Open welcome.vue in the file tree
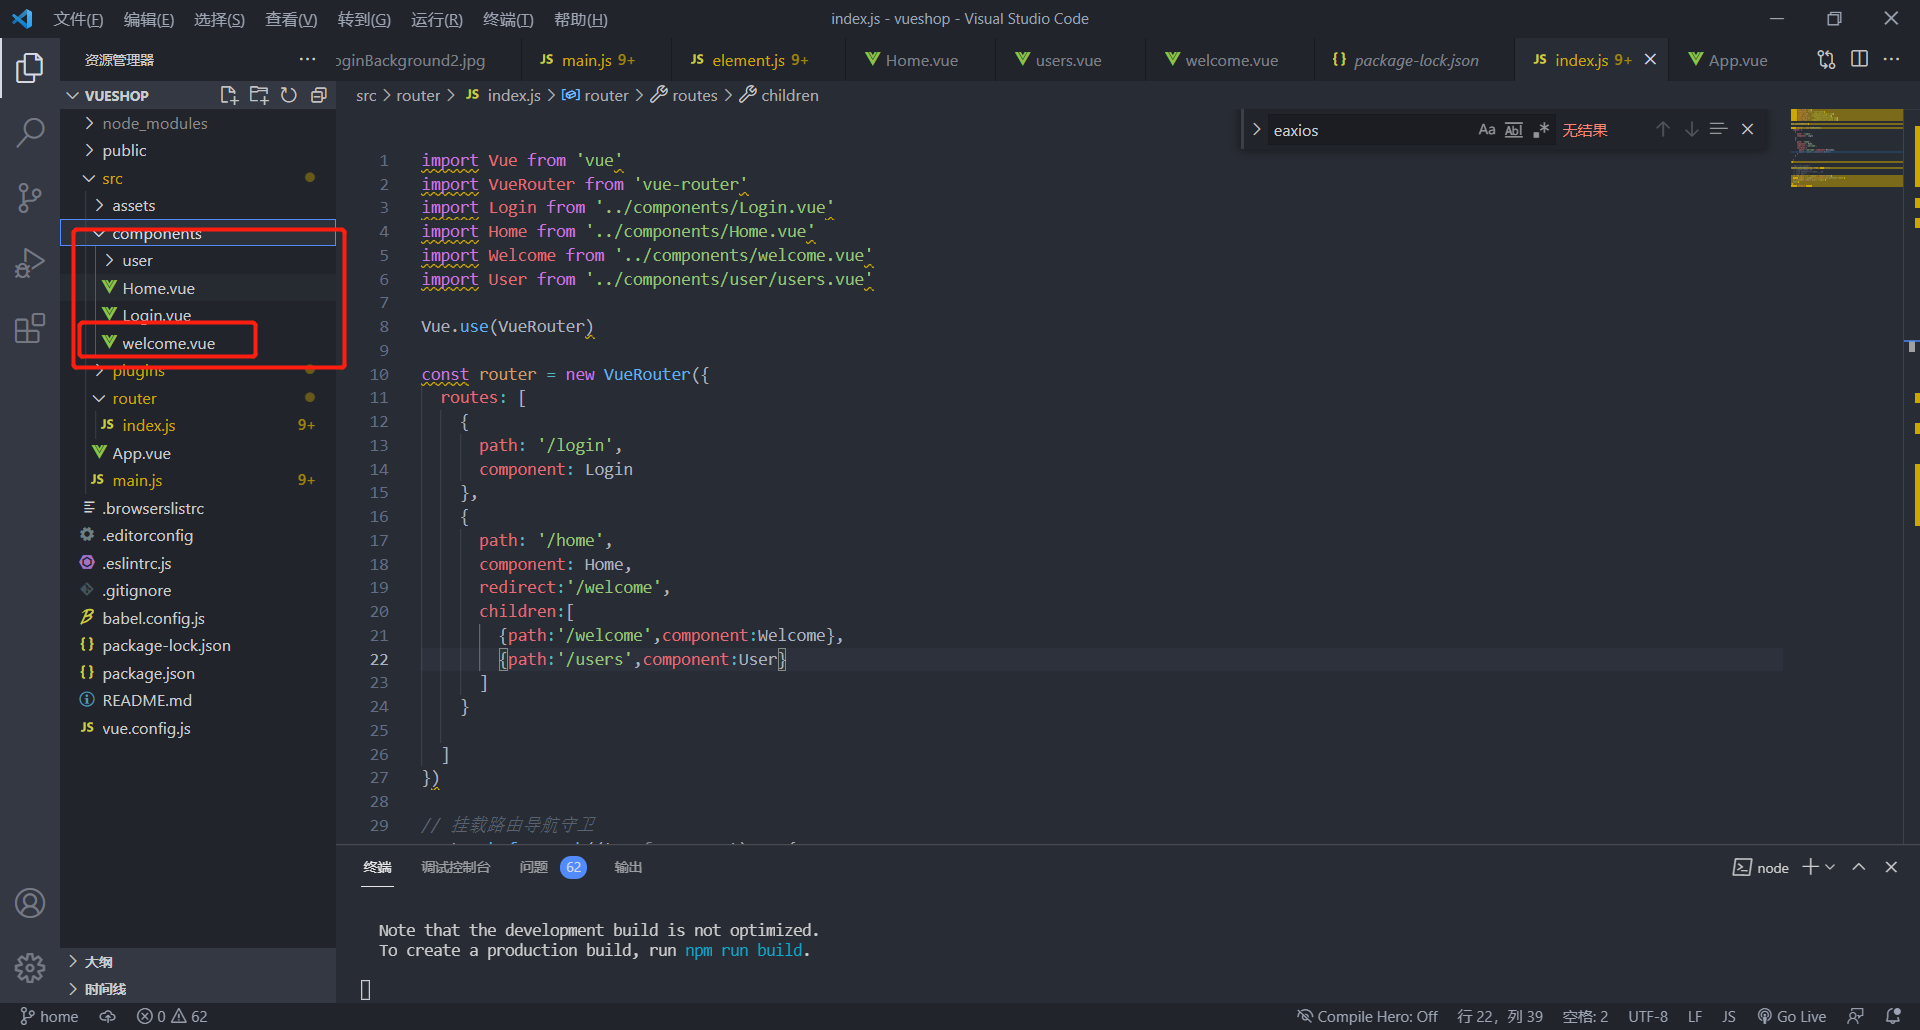This screenshot has height=1030, width=1920. pos(168,343)
